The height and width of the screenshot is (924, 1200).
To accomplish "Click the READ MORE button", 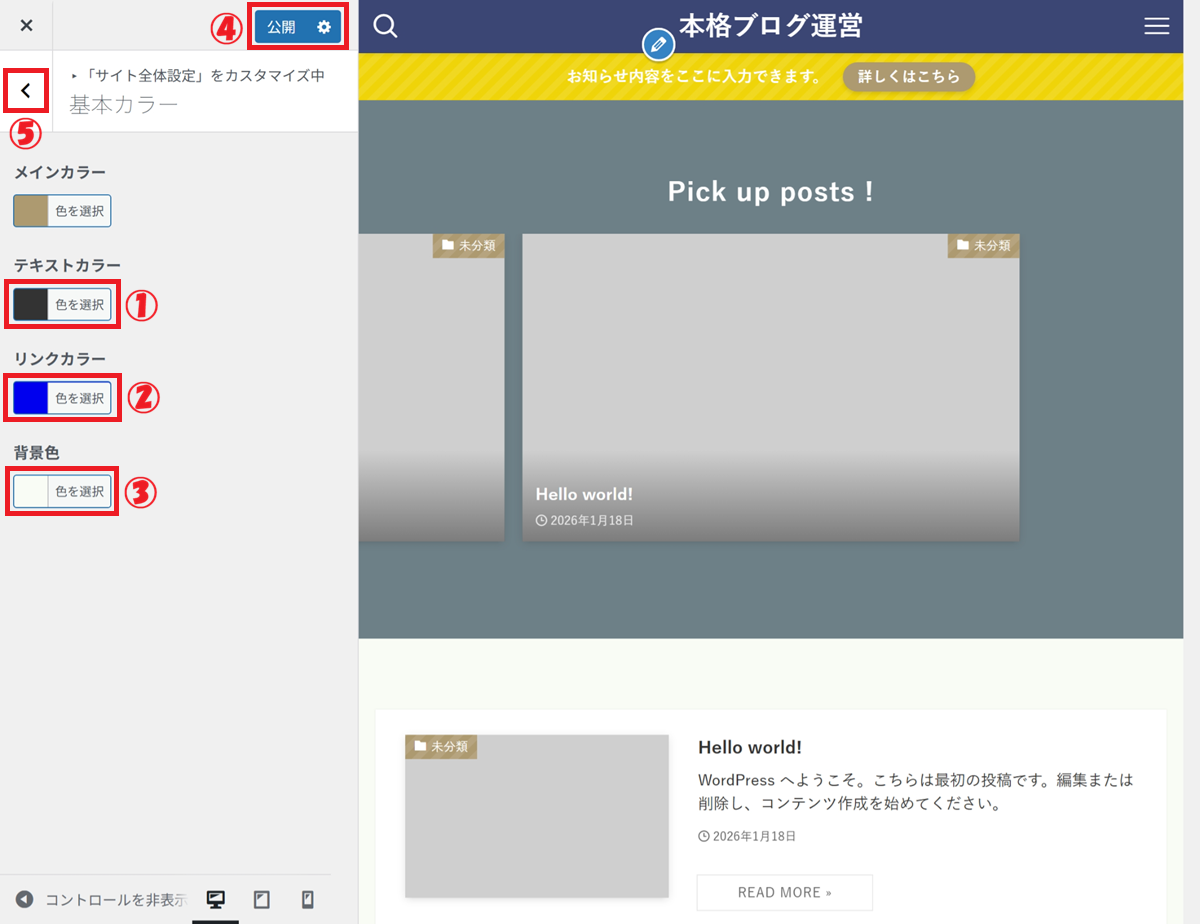I will [784, 892].
